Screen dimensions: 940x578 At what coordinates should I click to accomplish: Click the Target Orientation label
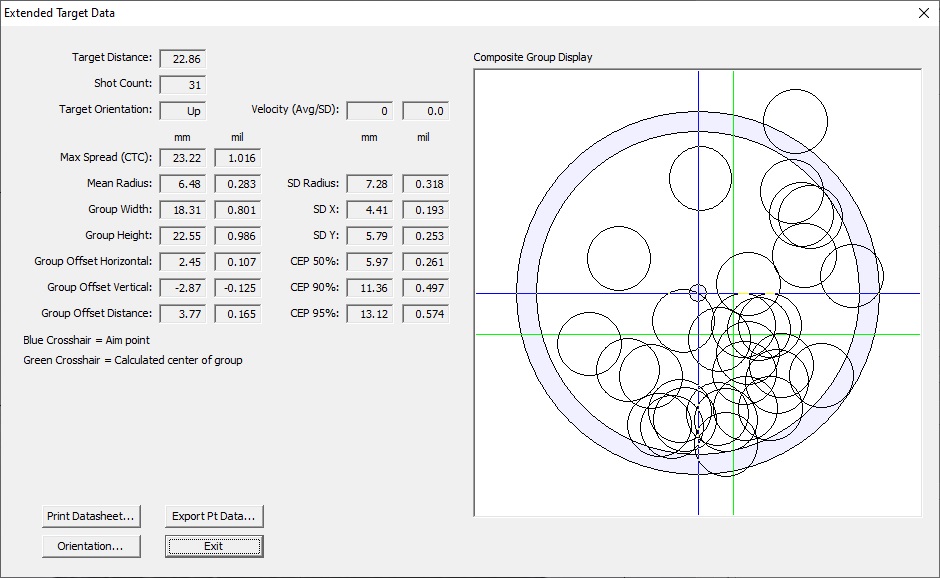tap(106, 109)
